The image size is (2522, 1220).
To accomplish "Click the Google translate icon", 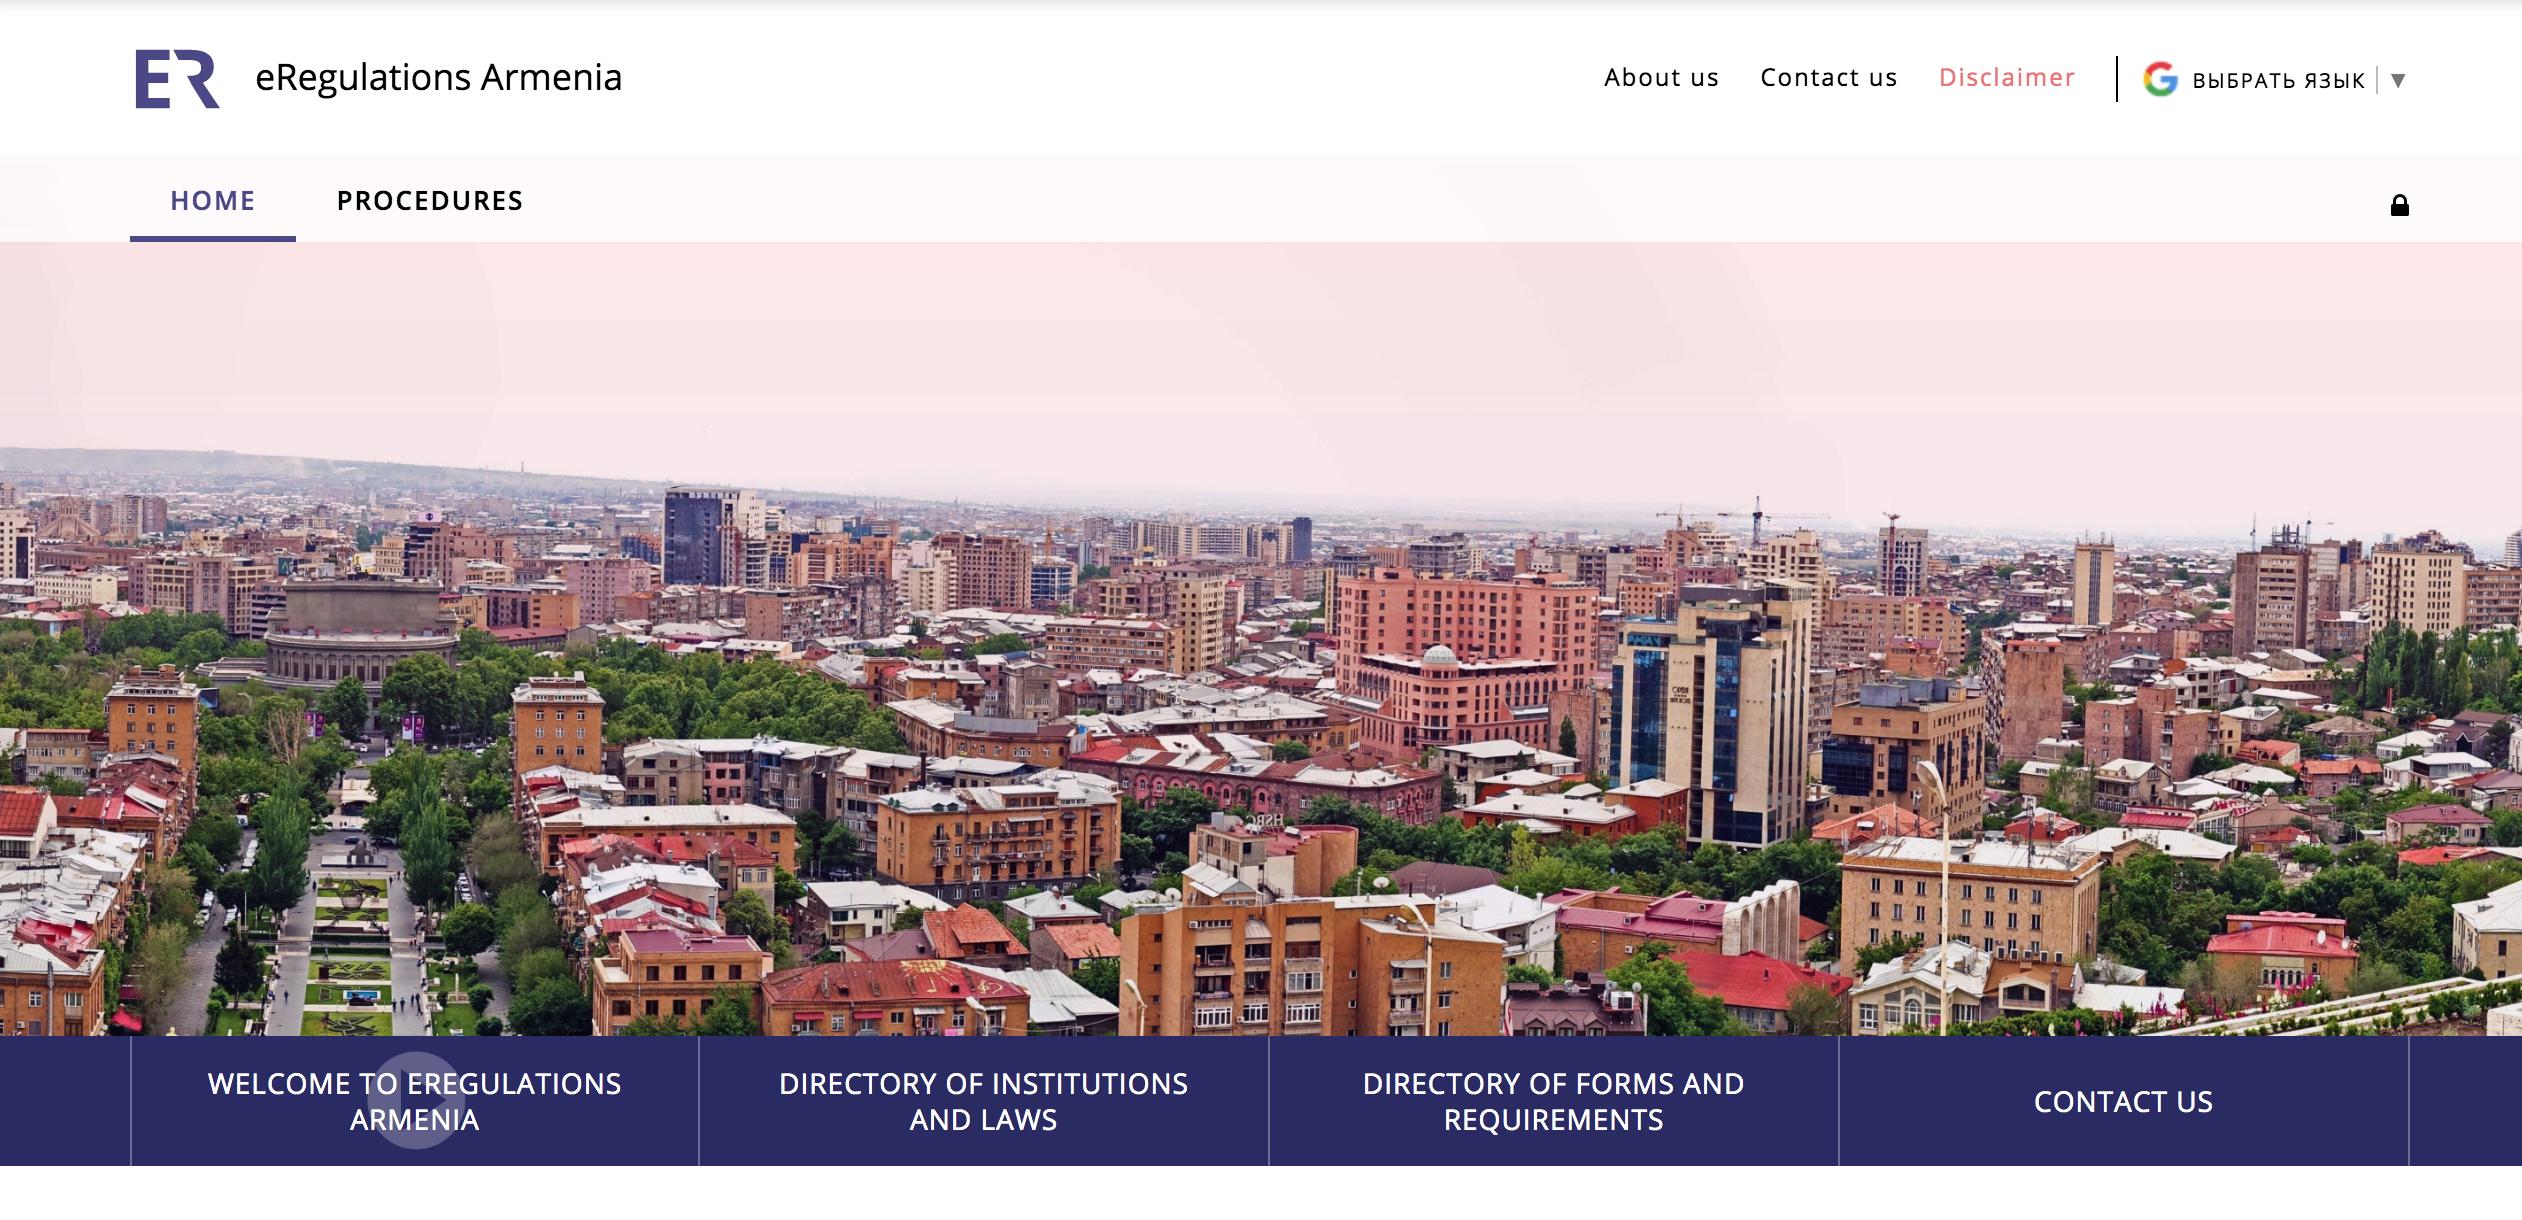I will (2160, 79).
